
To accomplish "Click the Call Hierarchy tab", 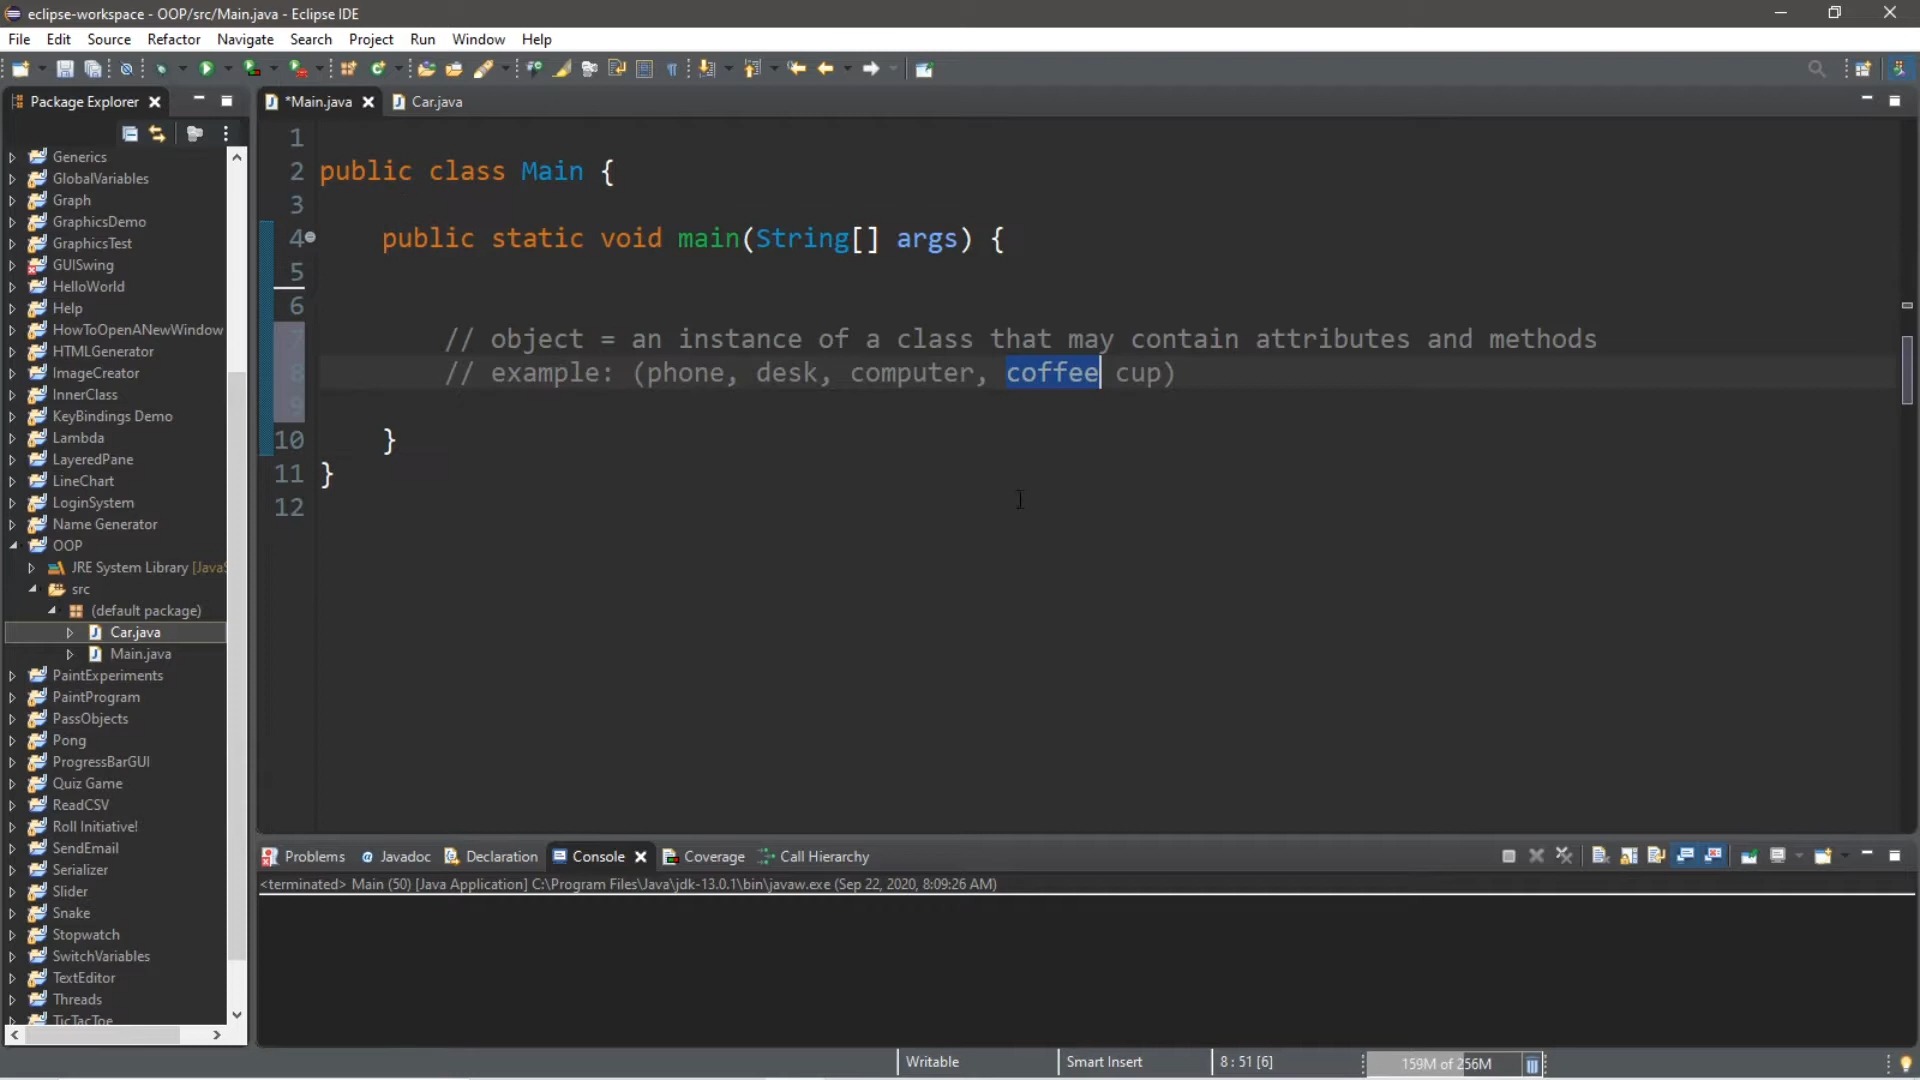I will (823, 856).
